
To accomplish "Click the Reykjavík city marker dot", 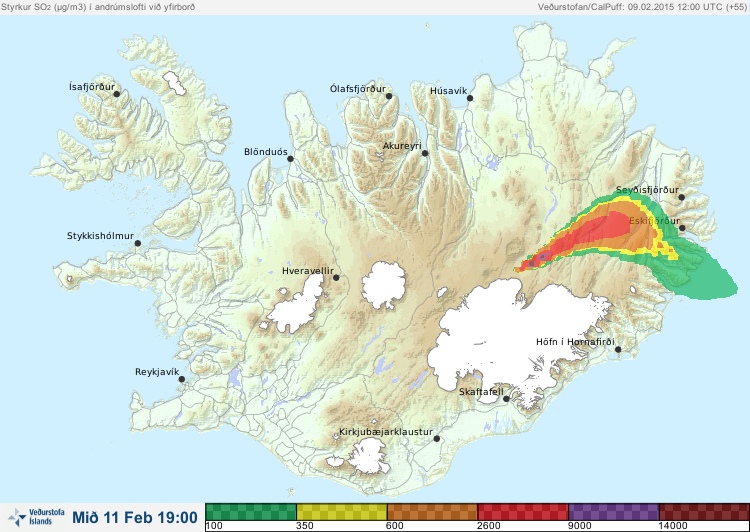I will (182, 379).
